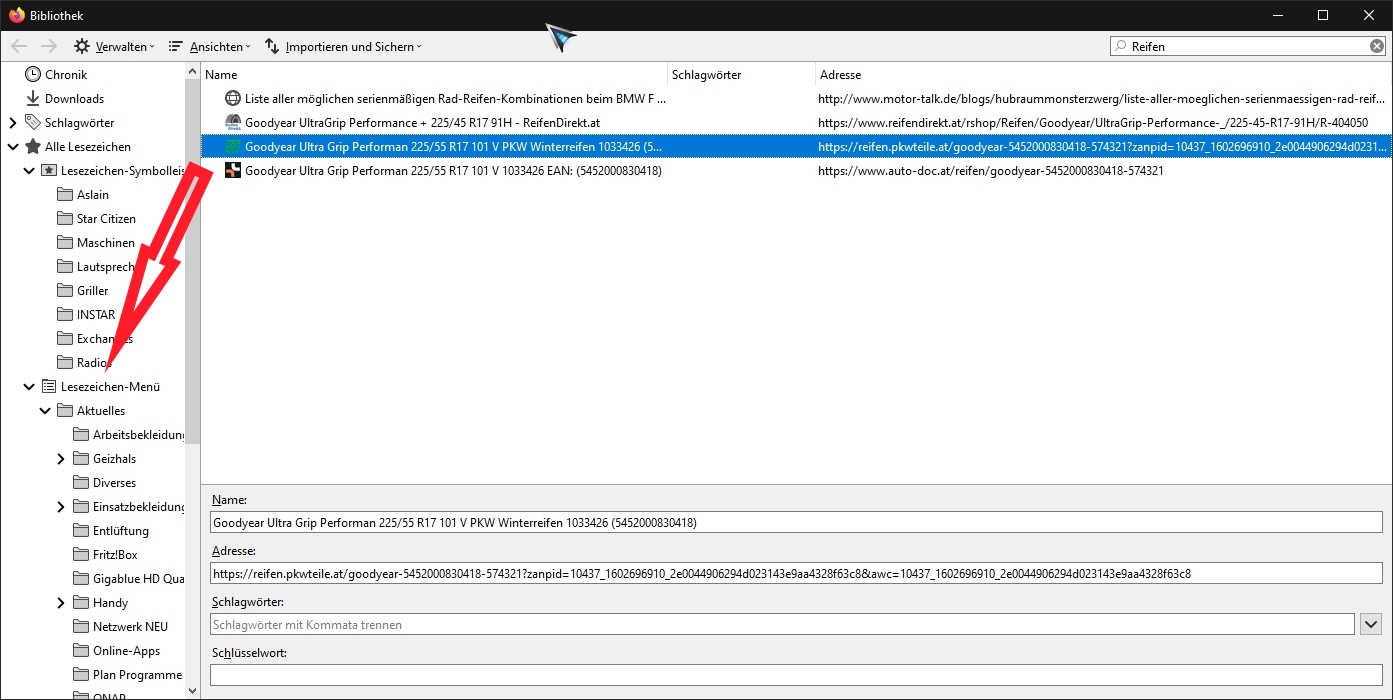Open the Schlagwörter tags dropdown arrow
Screen dimensions: 1393x700
1371,624
